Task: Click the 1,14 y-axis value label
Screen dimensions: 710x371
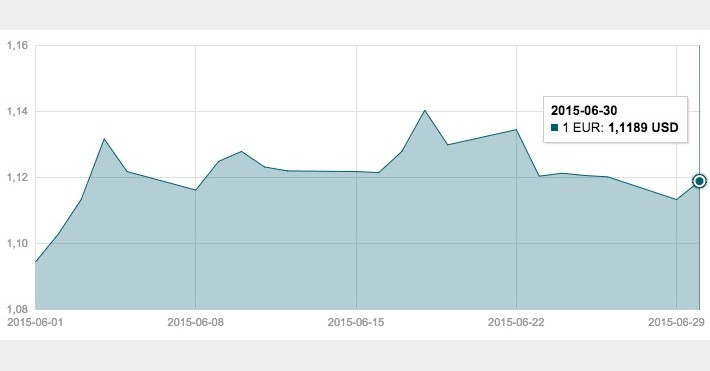Action: click(x=17, y=111)
